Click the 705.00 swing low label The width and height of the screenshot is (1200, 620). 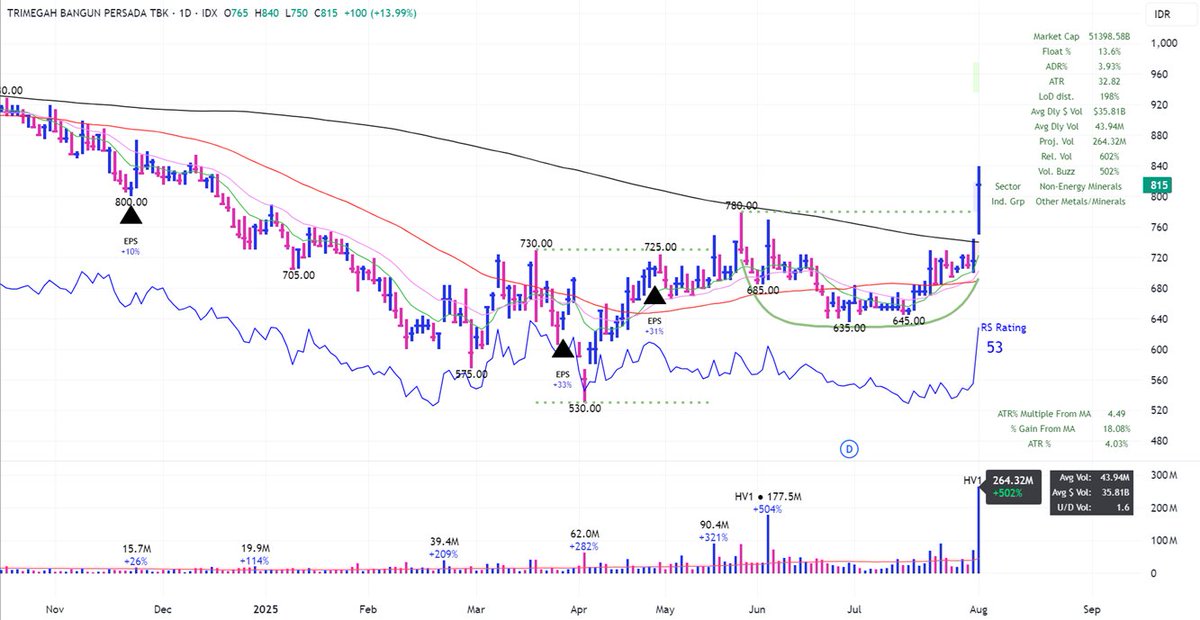(299, 274)
